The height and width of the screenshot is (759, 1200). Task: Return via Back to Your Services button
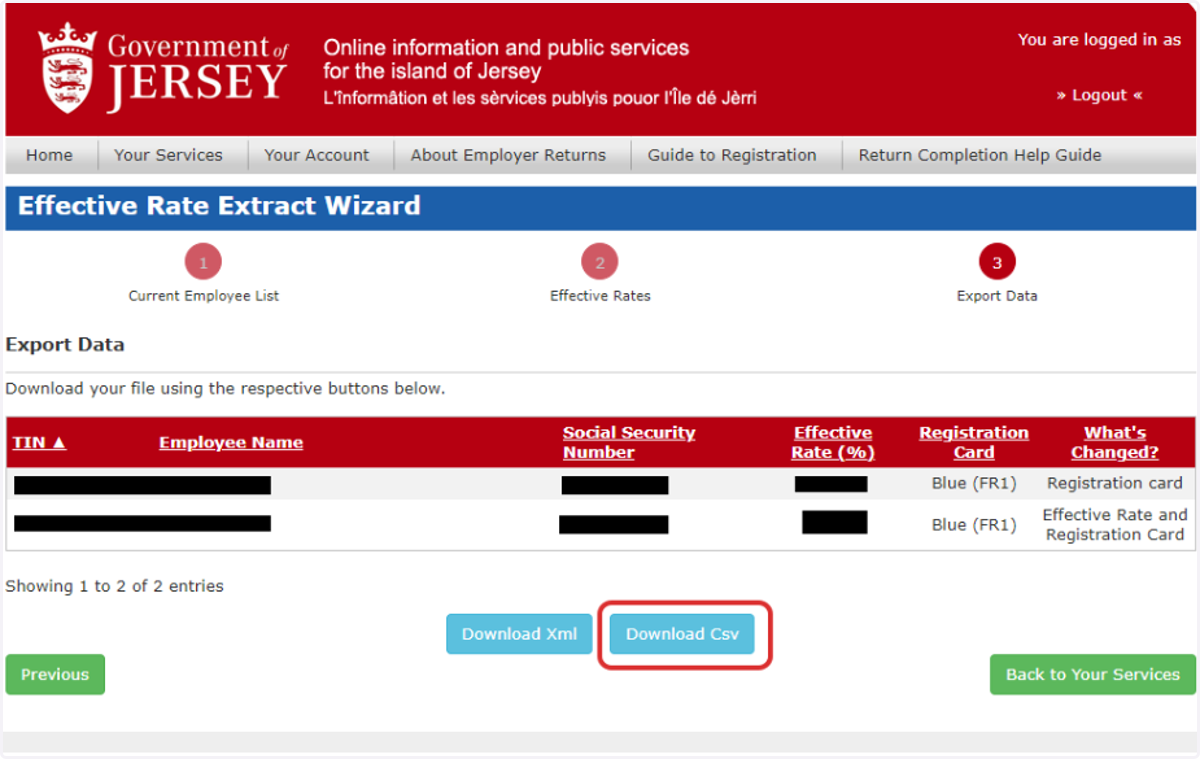(x=1092, y=674)
